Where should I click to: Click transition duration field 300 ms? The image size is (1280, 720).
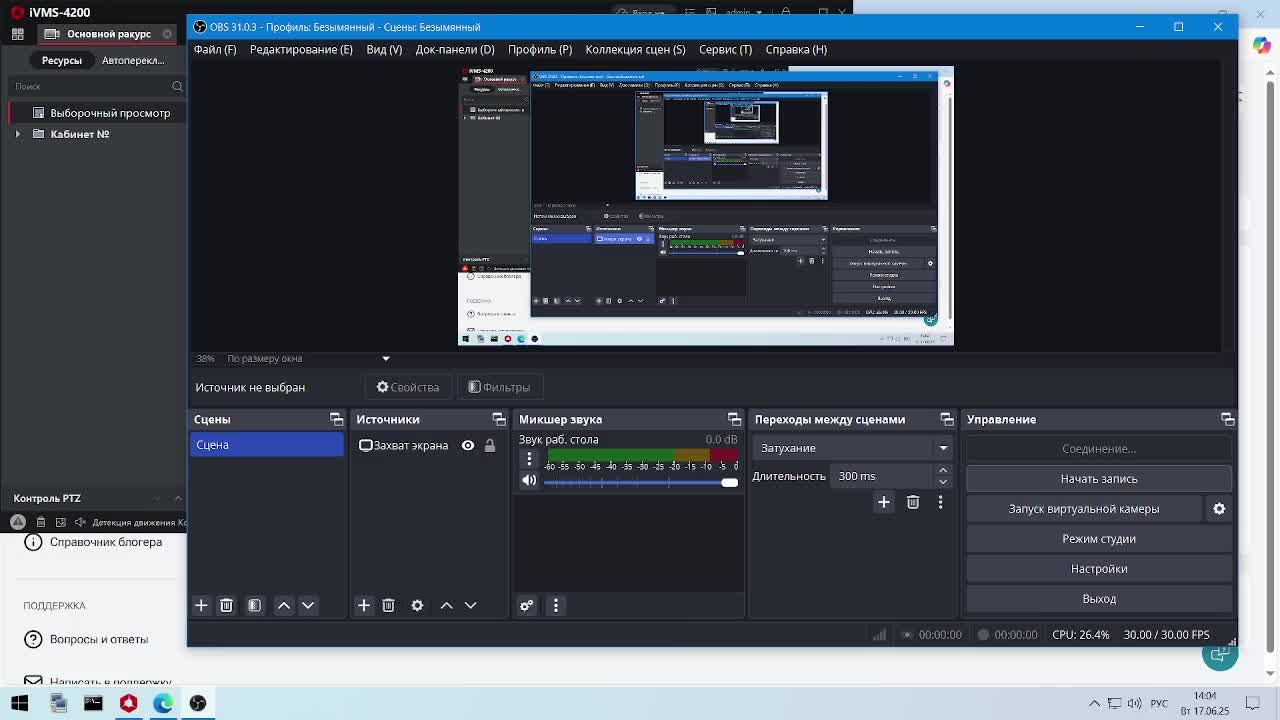tap(883, 476)
